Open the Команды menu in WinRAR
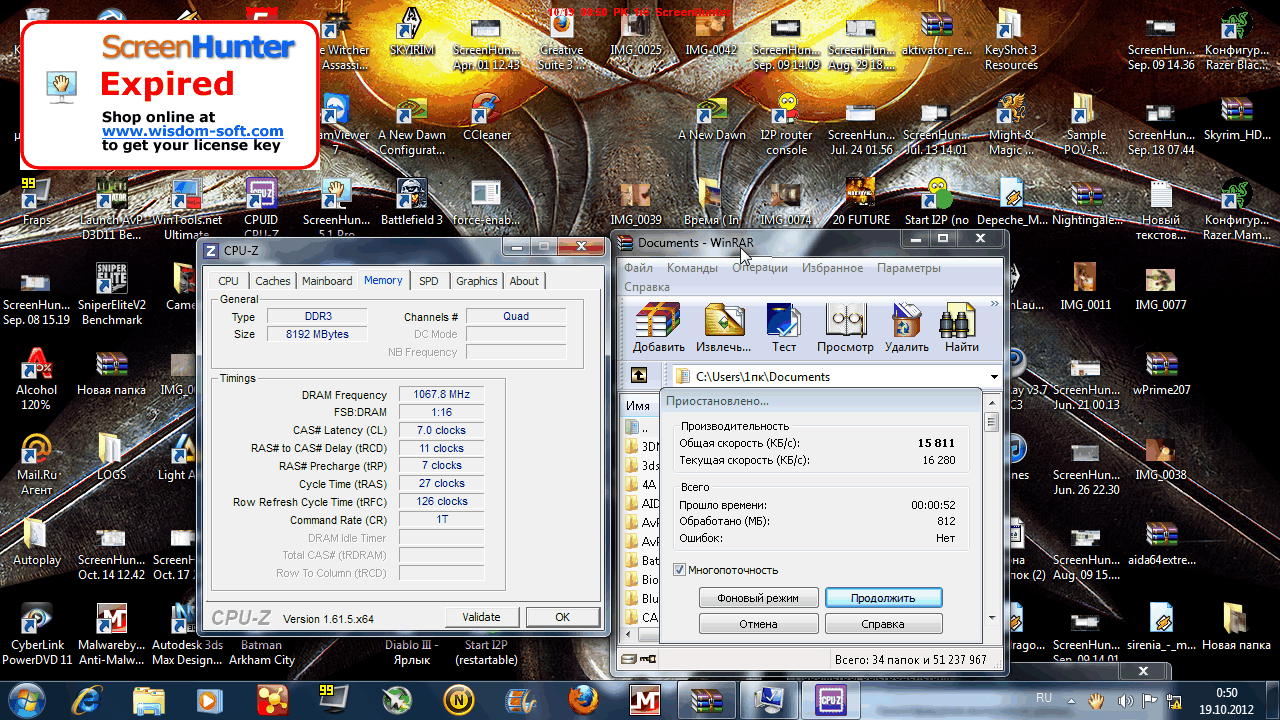This screenshot has height=720, width=1280. 692,268
